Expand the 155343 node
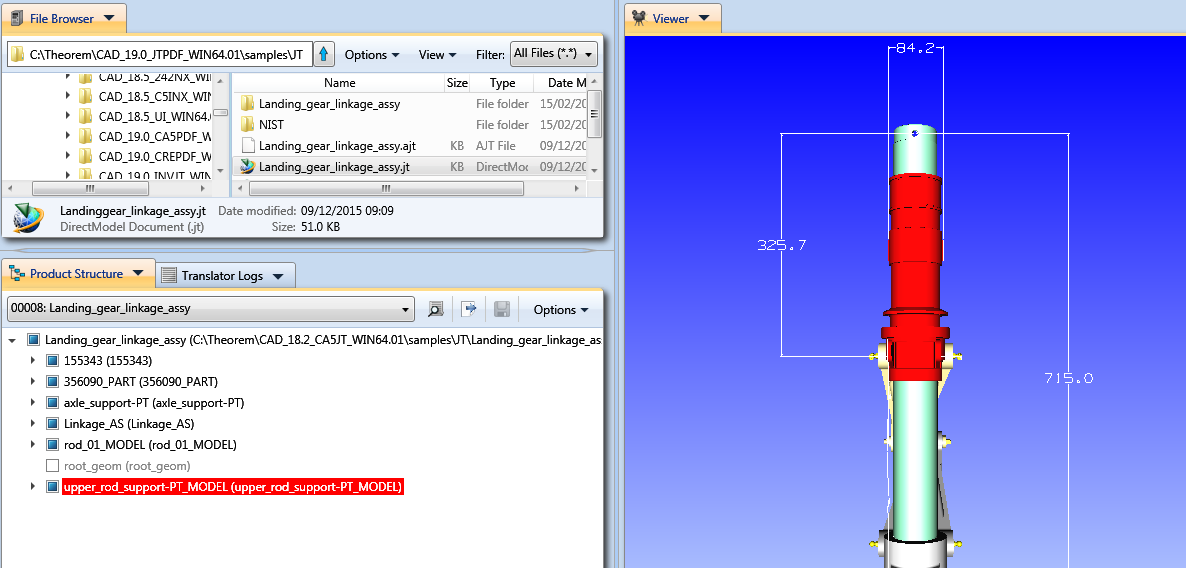 [33, 361]
